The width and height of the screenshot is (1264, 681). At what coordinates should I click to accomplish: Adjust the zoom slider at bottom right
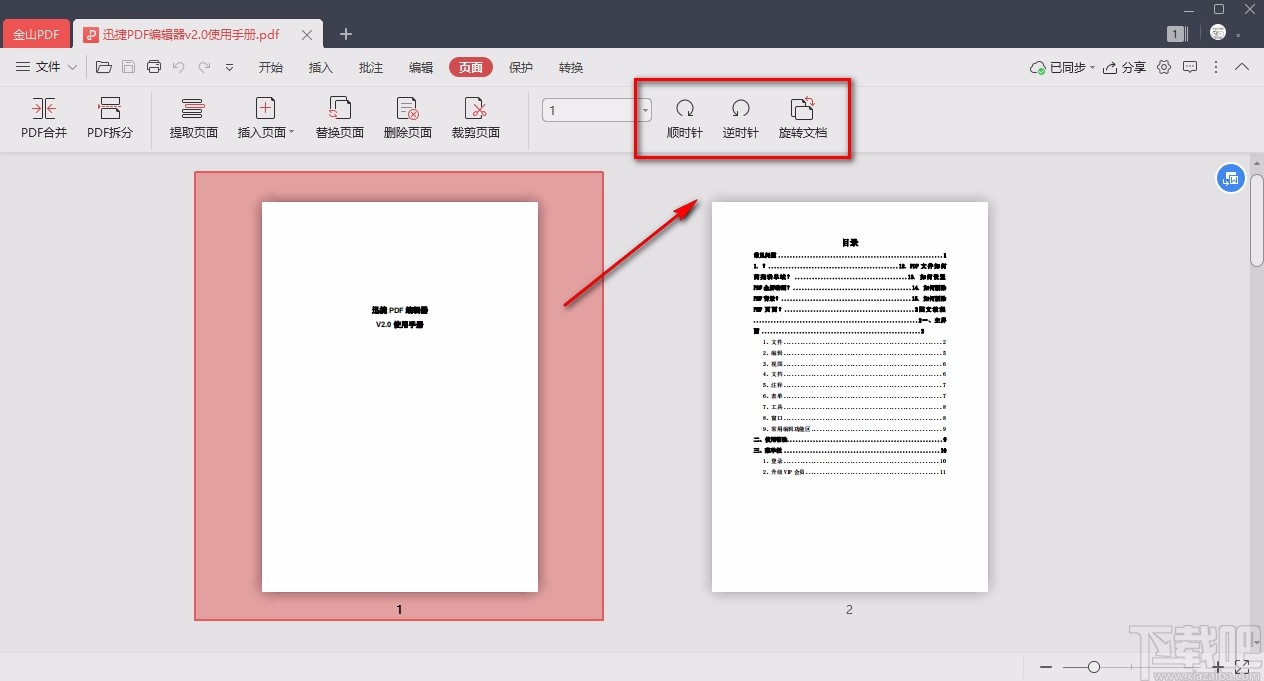[x=1093, y=666]
